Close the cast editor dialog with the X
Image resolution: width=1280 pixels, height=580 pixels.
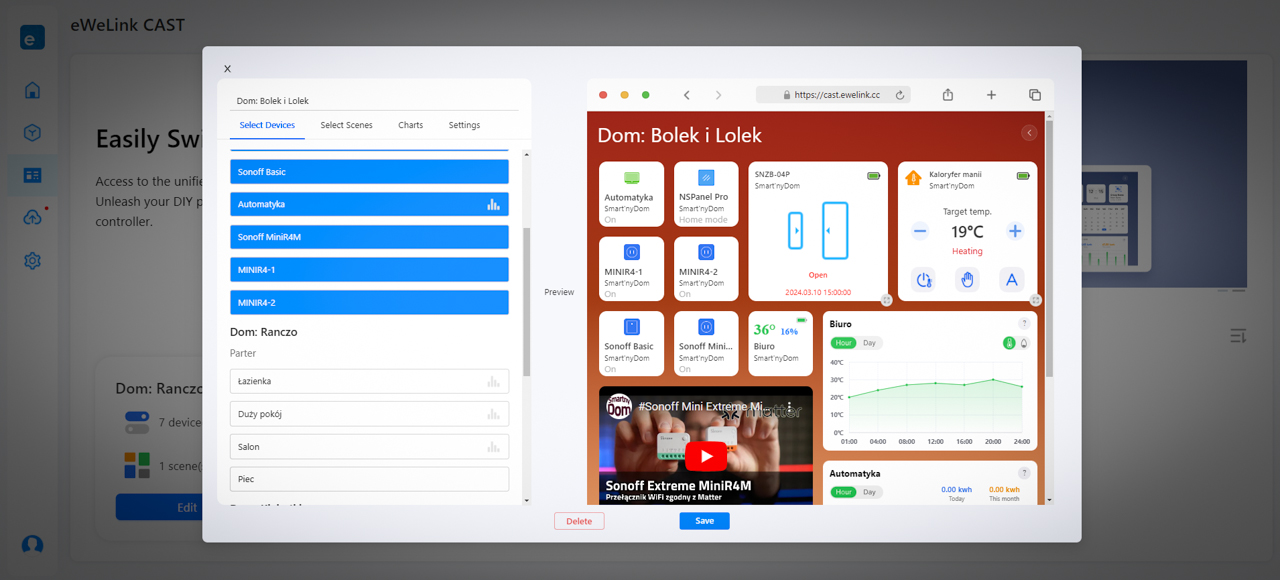coord(227,69)
